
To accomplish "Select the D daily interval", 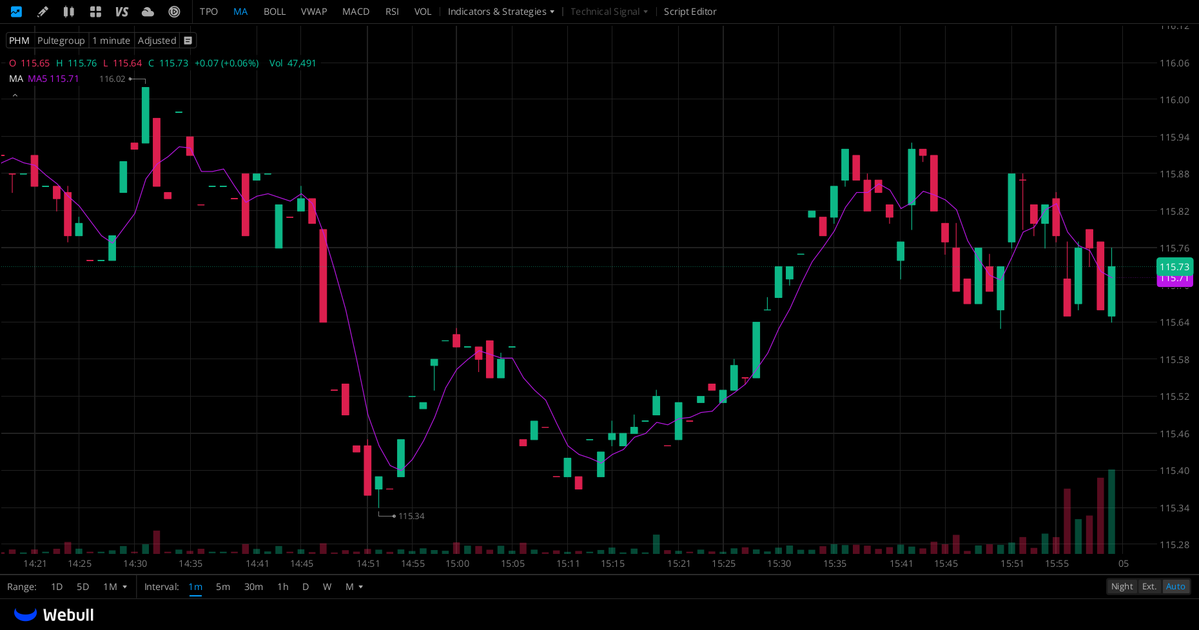I will click(305, 586).
